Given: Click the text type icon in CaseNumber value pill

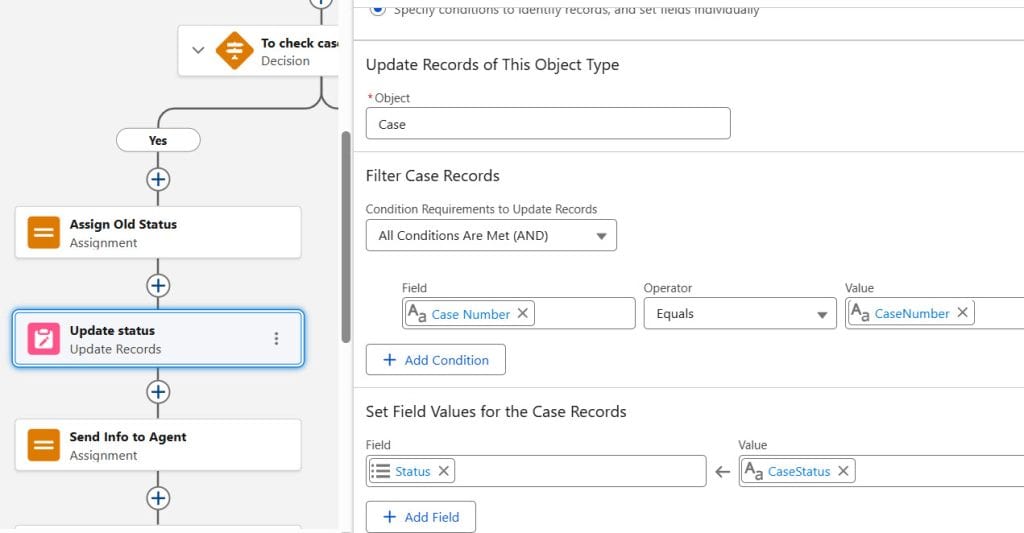Looking at the screenshot, I should pos(860,313).
